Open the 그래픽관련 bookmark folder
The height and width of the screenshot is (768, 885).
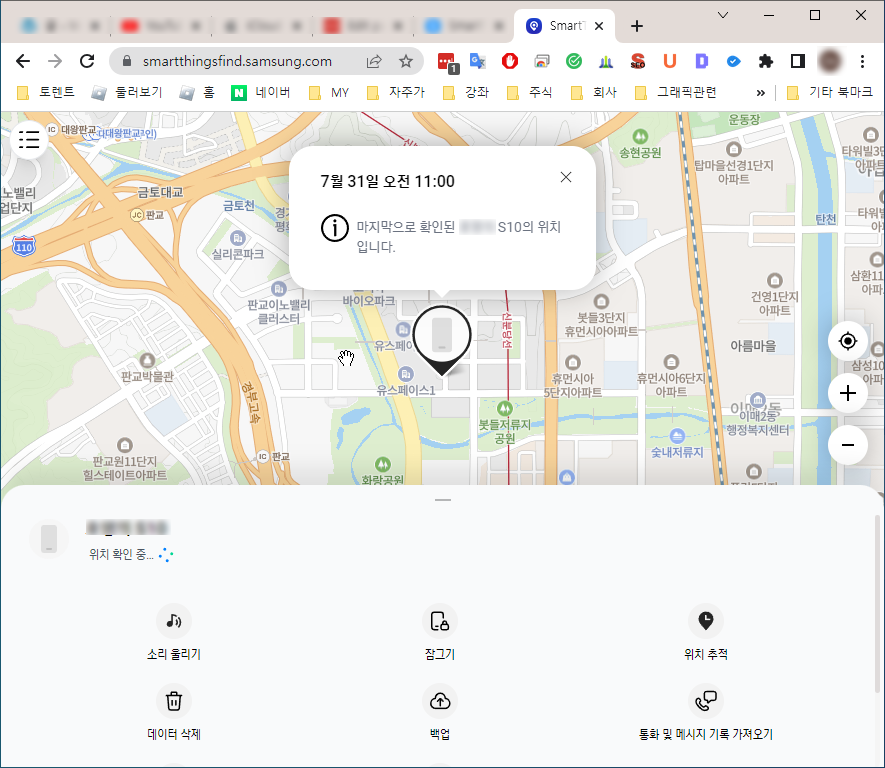pyautogui.click(x=676, y=93)
